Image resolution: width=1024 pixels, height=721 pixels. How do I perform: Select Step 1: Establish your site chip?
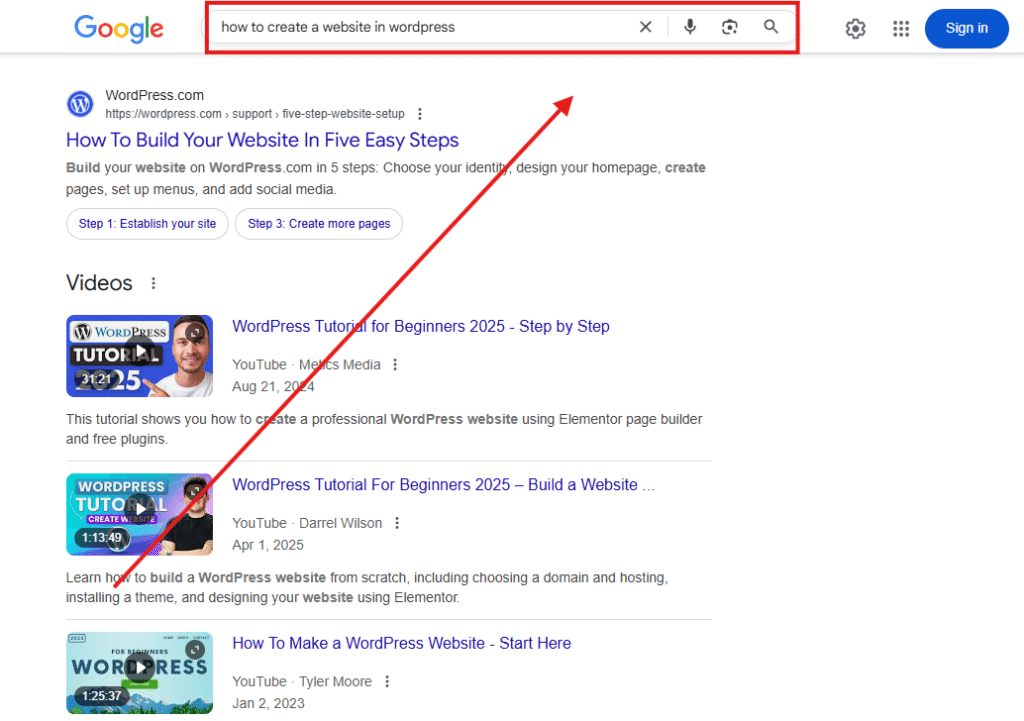click(147, 224)
